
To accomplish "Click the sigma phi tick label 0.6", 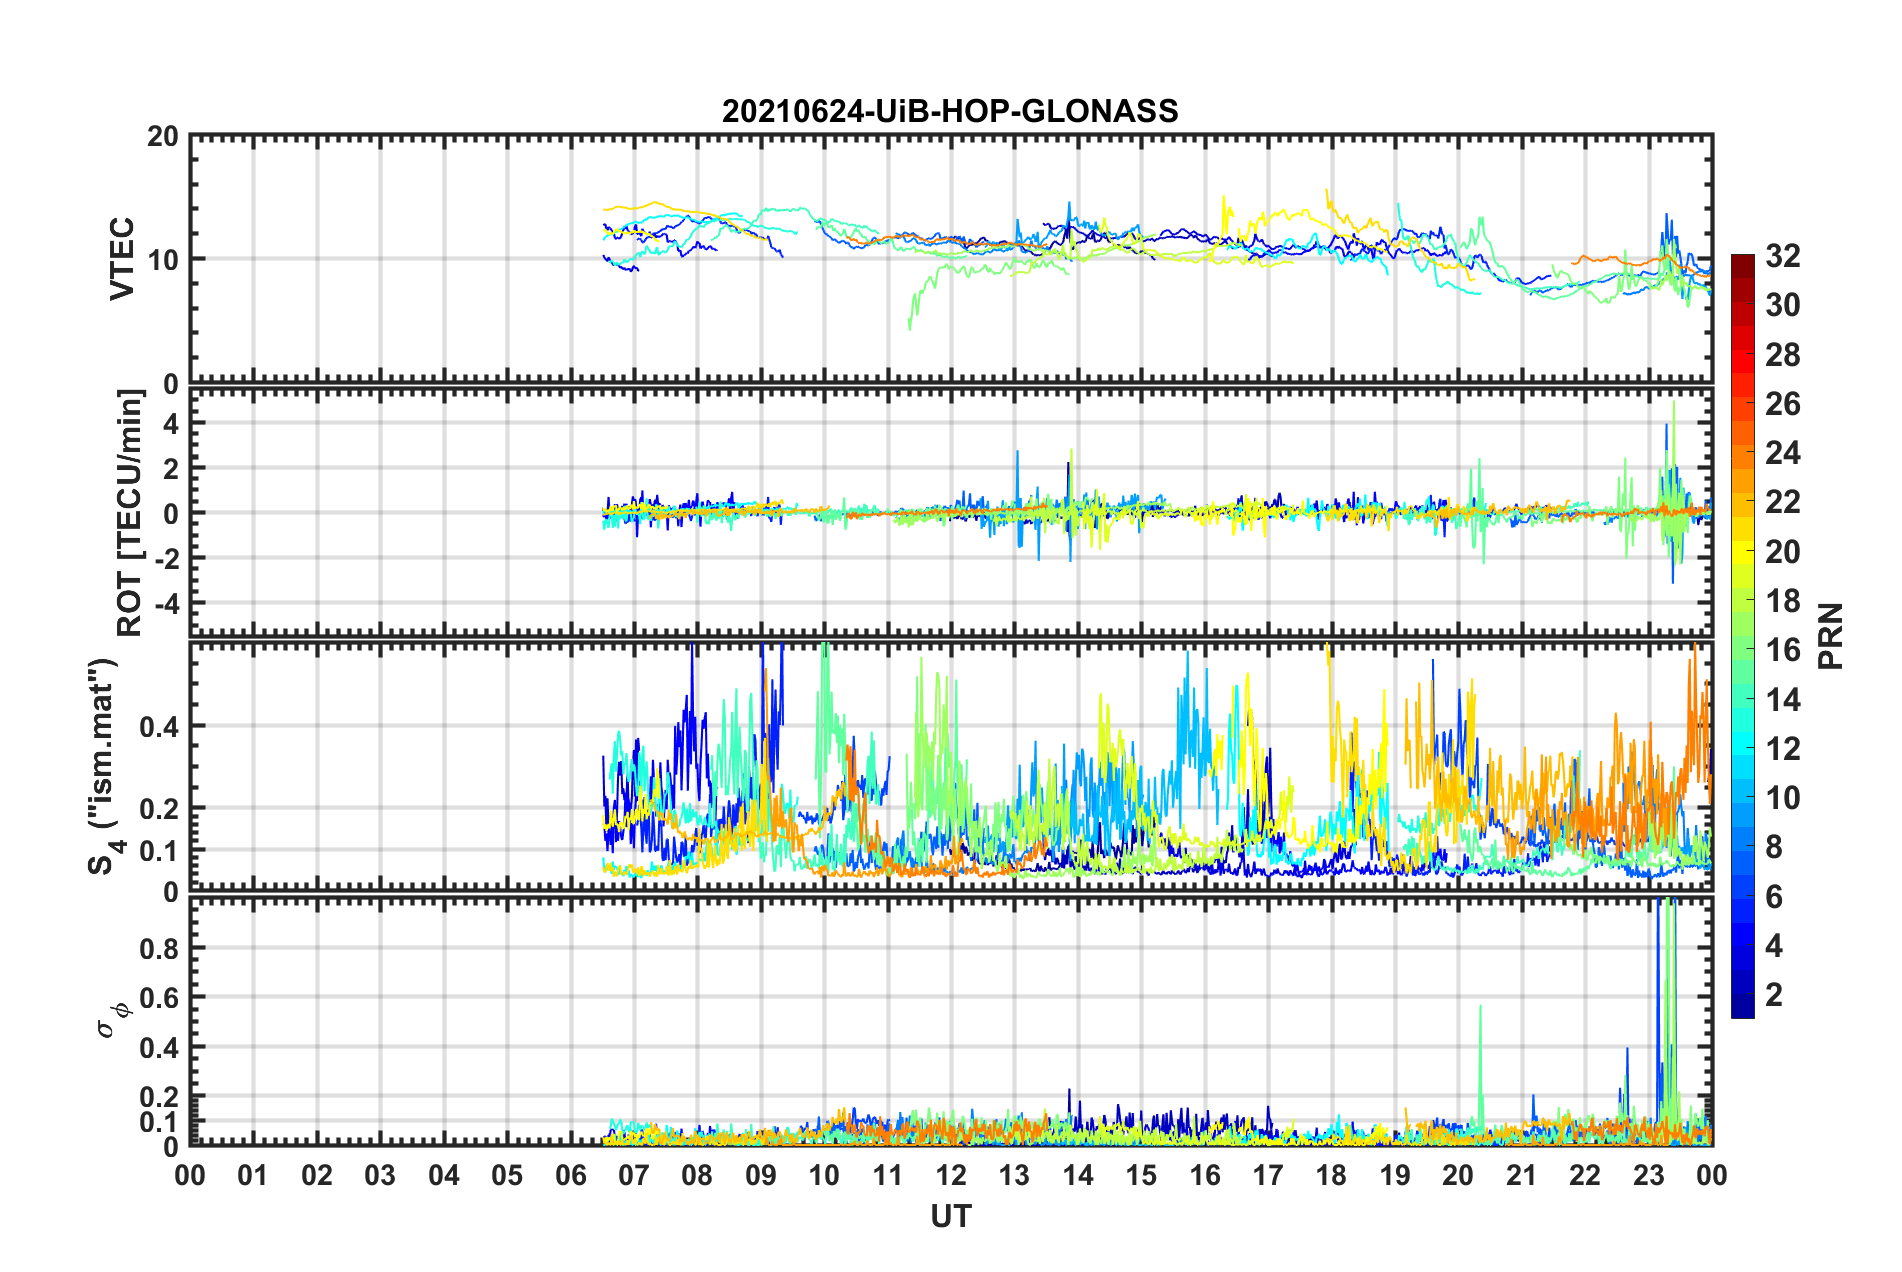I will (159, 998).
